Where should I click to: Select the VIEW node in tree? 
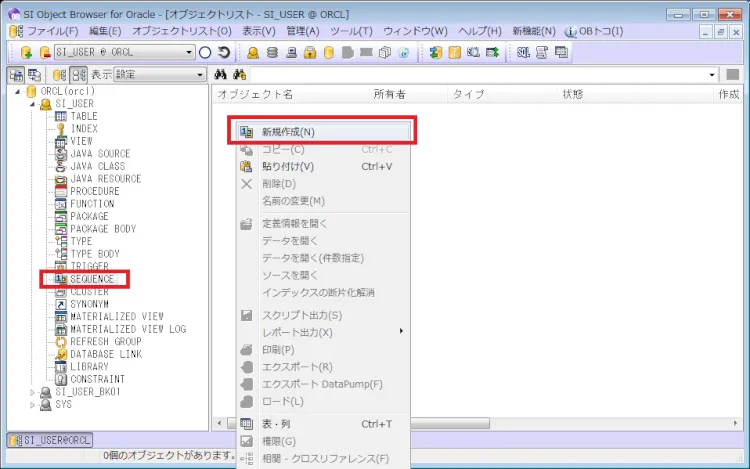coord(81,141)
